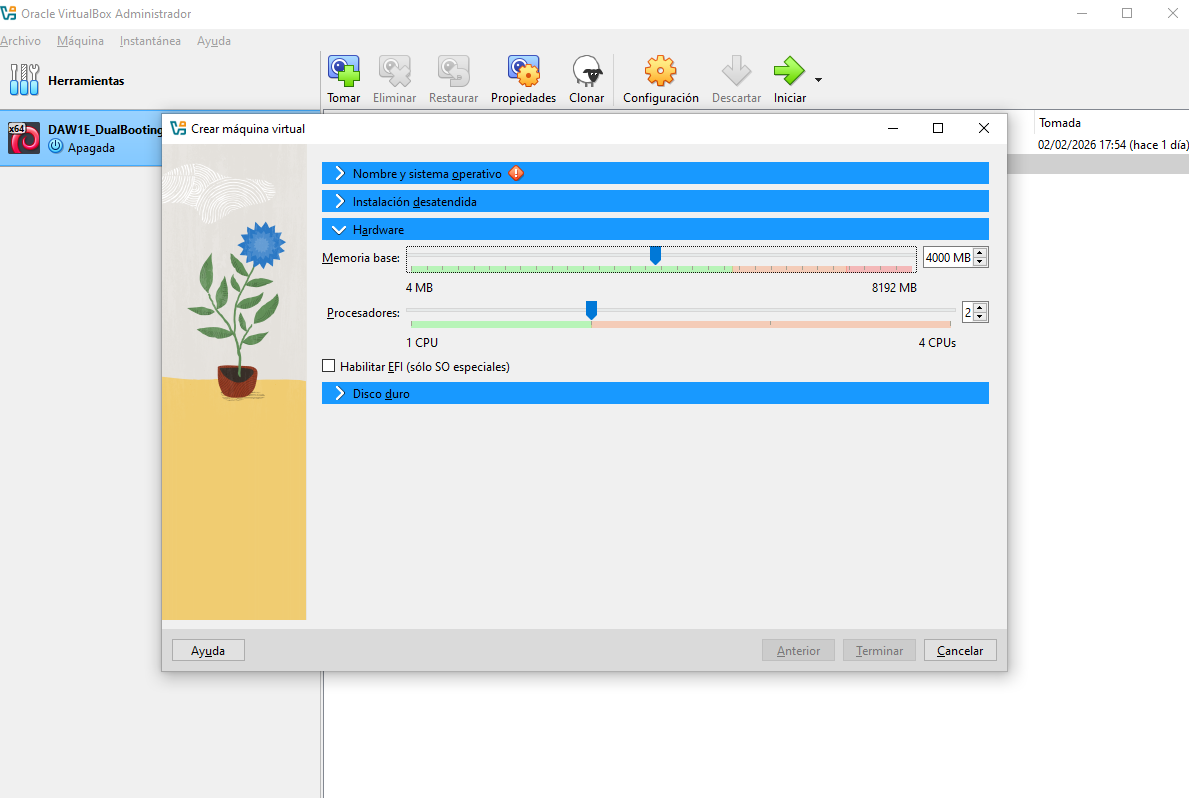Click the Oracle VirtualBox main window logo
The height and width of the screenshot is (798, 1189).
click(x=8, y=13)
